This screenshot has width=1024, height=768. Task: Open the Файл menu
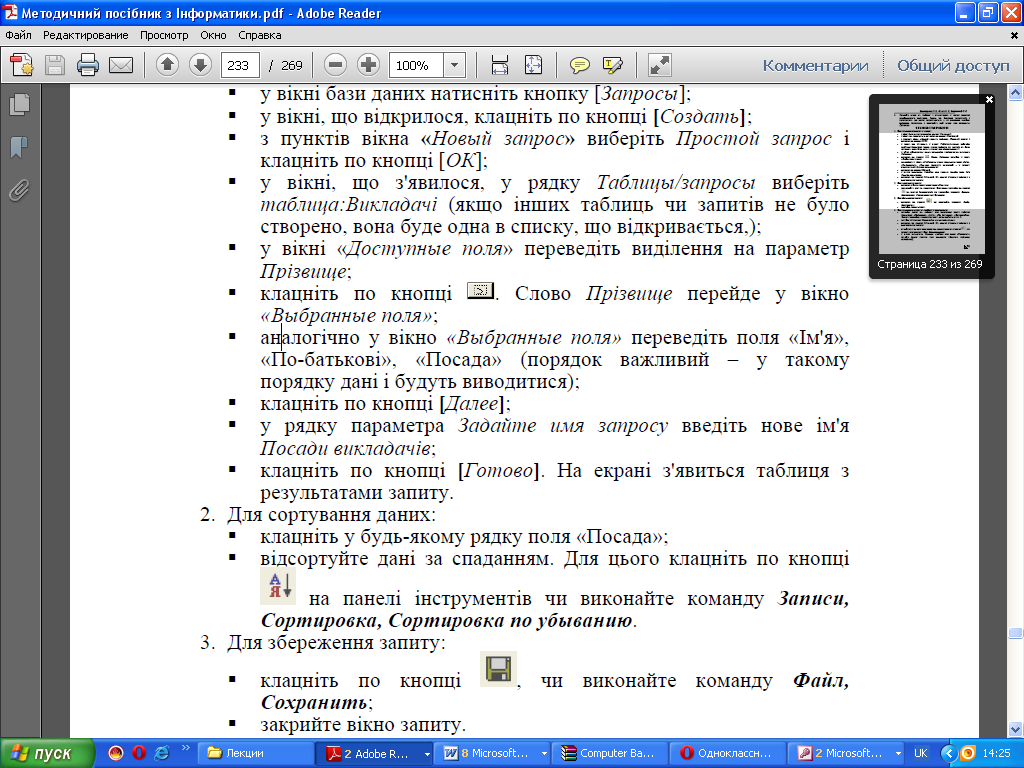point(18,35)
